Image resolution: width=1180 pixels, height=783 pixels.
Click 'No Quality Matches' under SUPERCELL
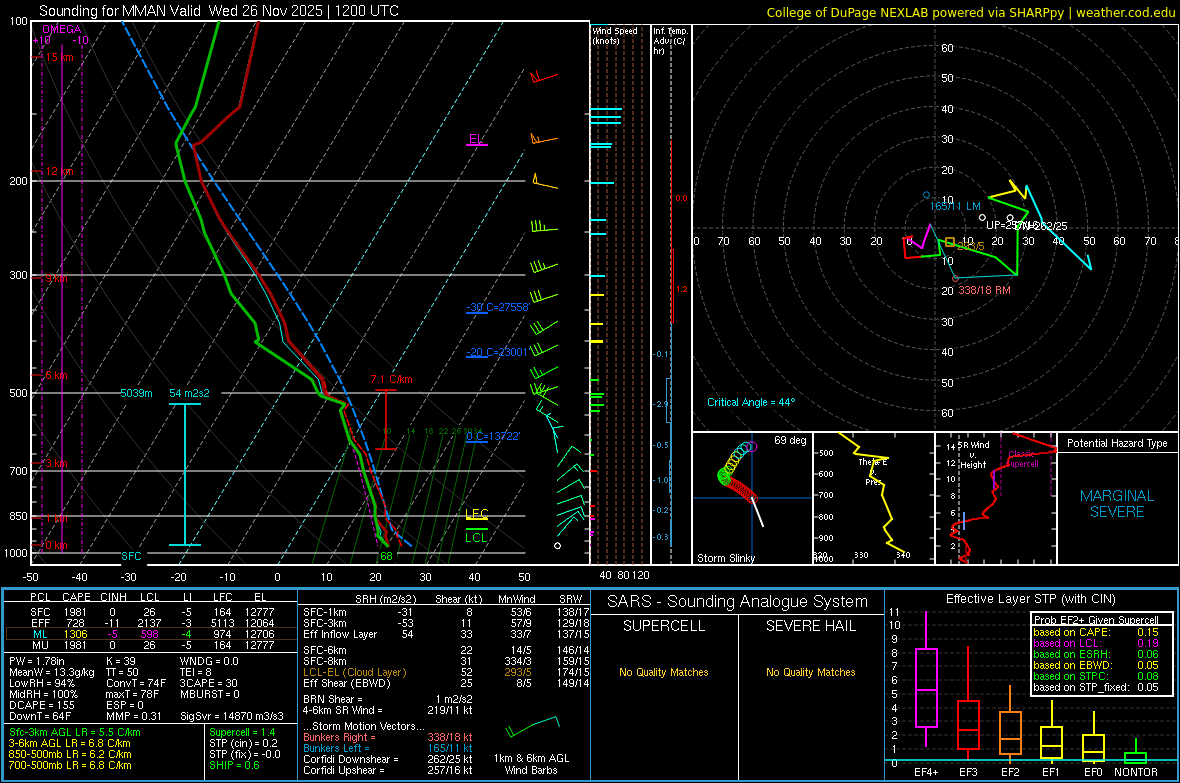(664, 672)
